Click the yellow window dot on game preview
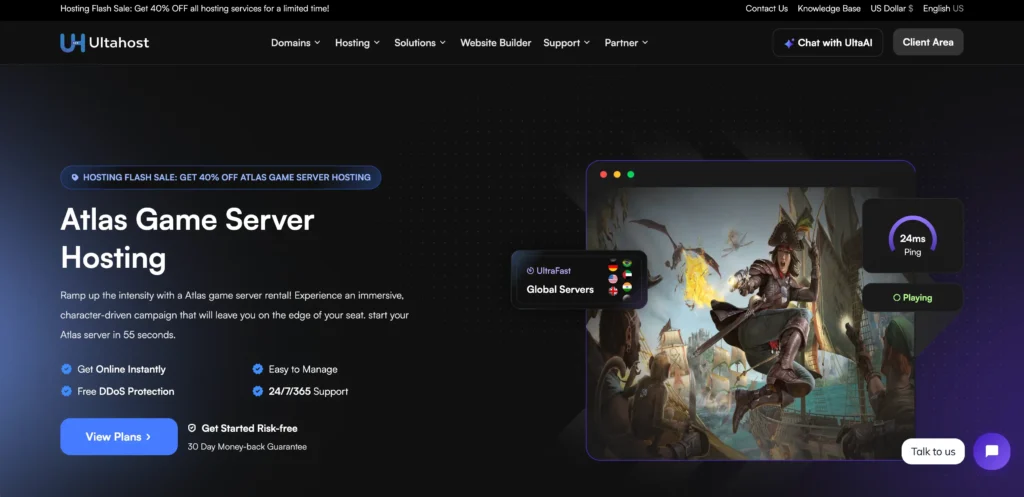 (x=617, y=175)
